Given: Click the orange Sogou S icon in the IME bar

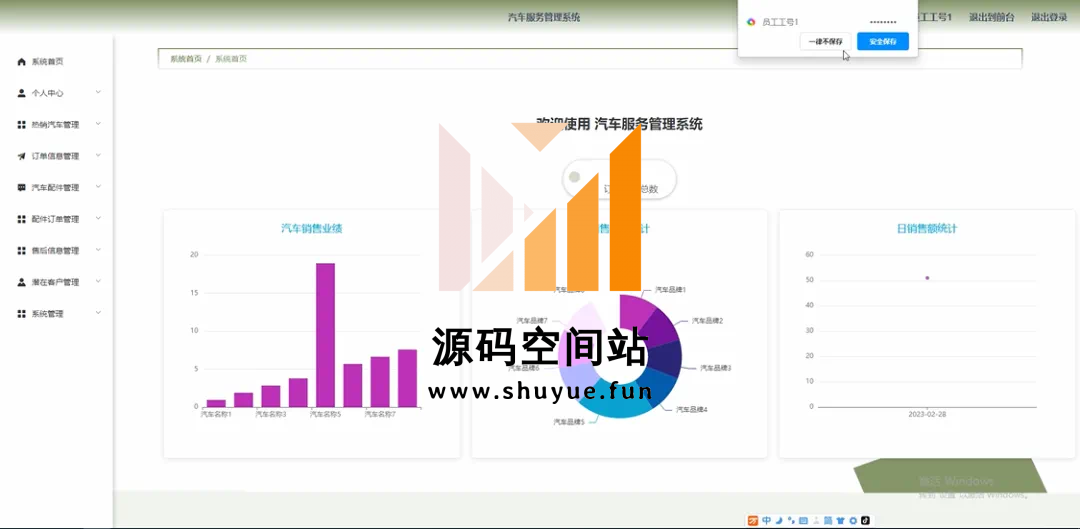Looking at the screenshot, I should [753, 521].
